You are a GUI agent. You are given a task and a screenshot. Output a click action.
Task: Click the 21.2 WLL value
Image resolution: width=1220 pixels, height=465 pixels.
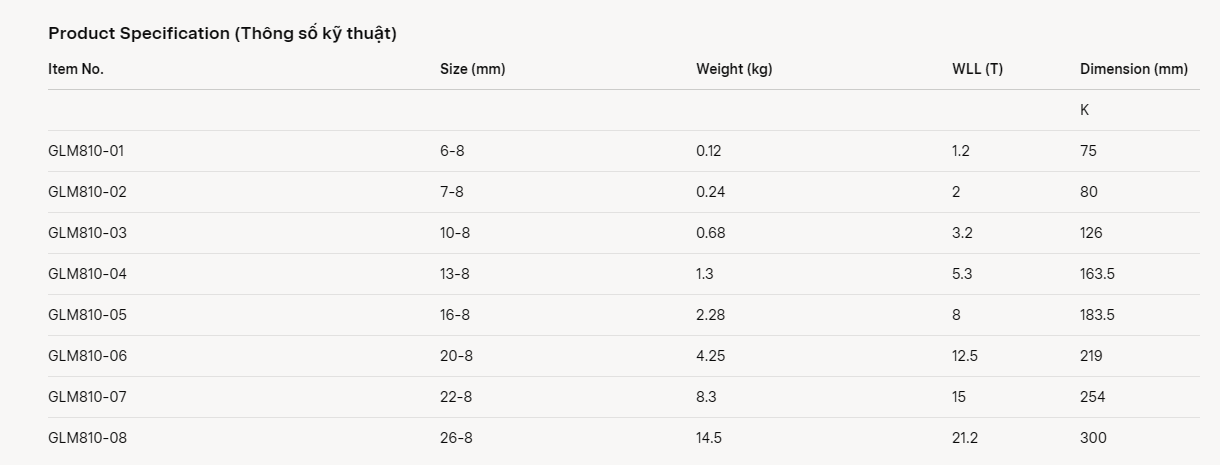pyautogui.click(x=966, y=438)
